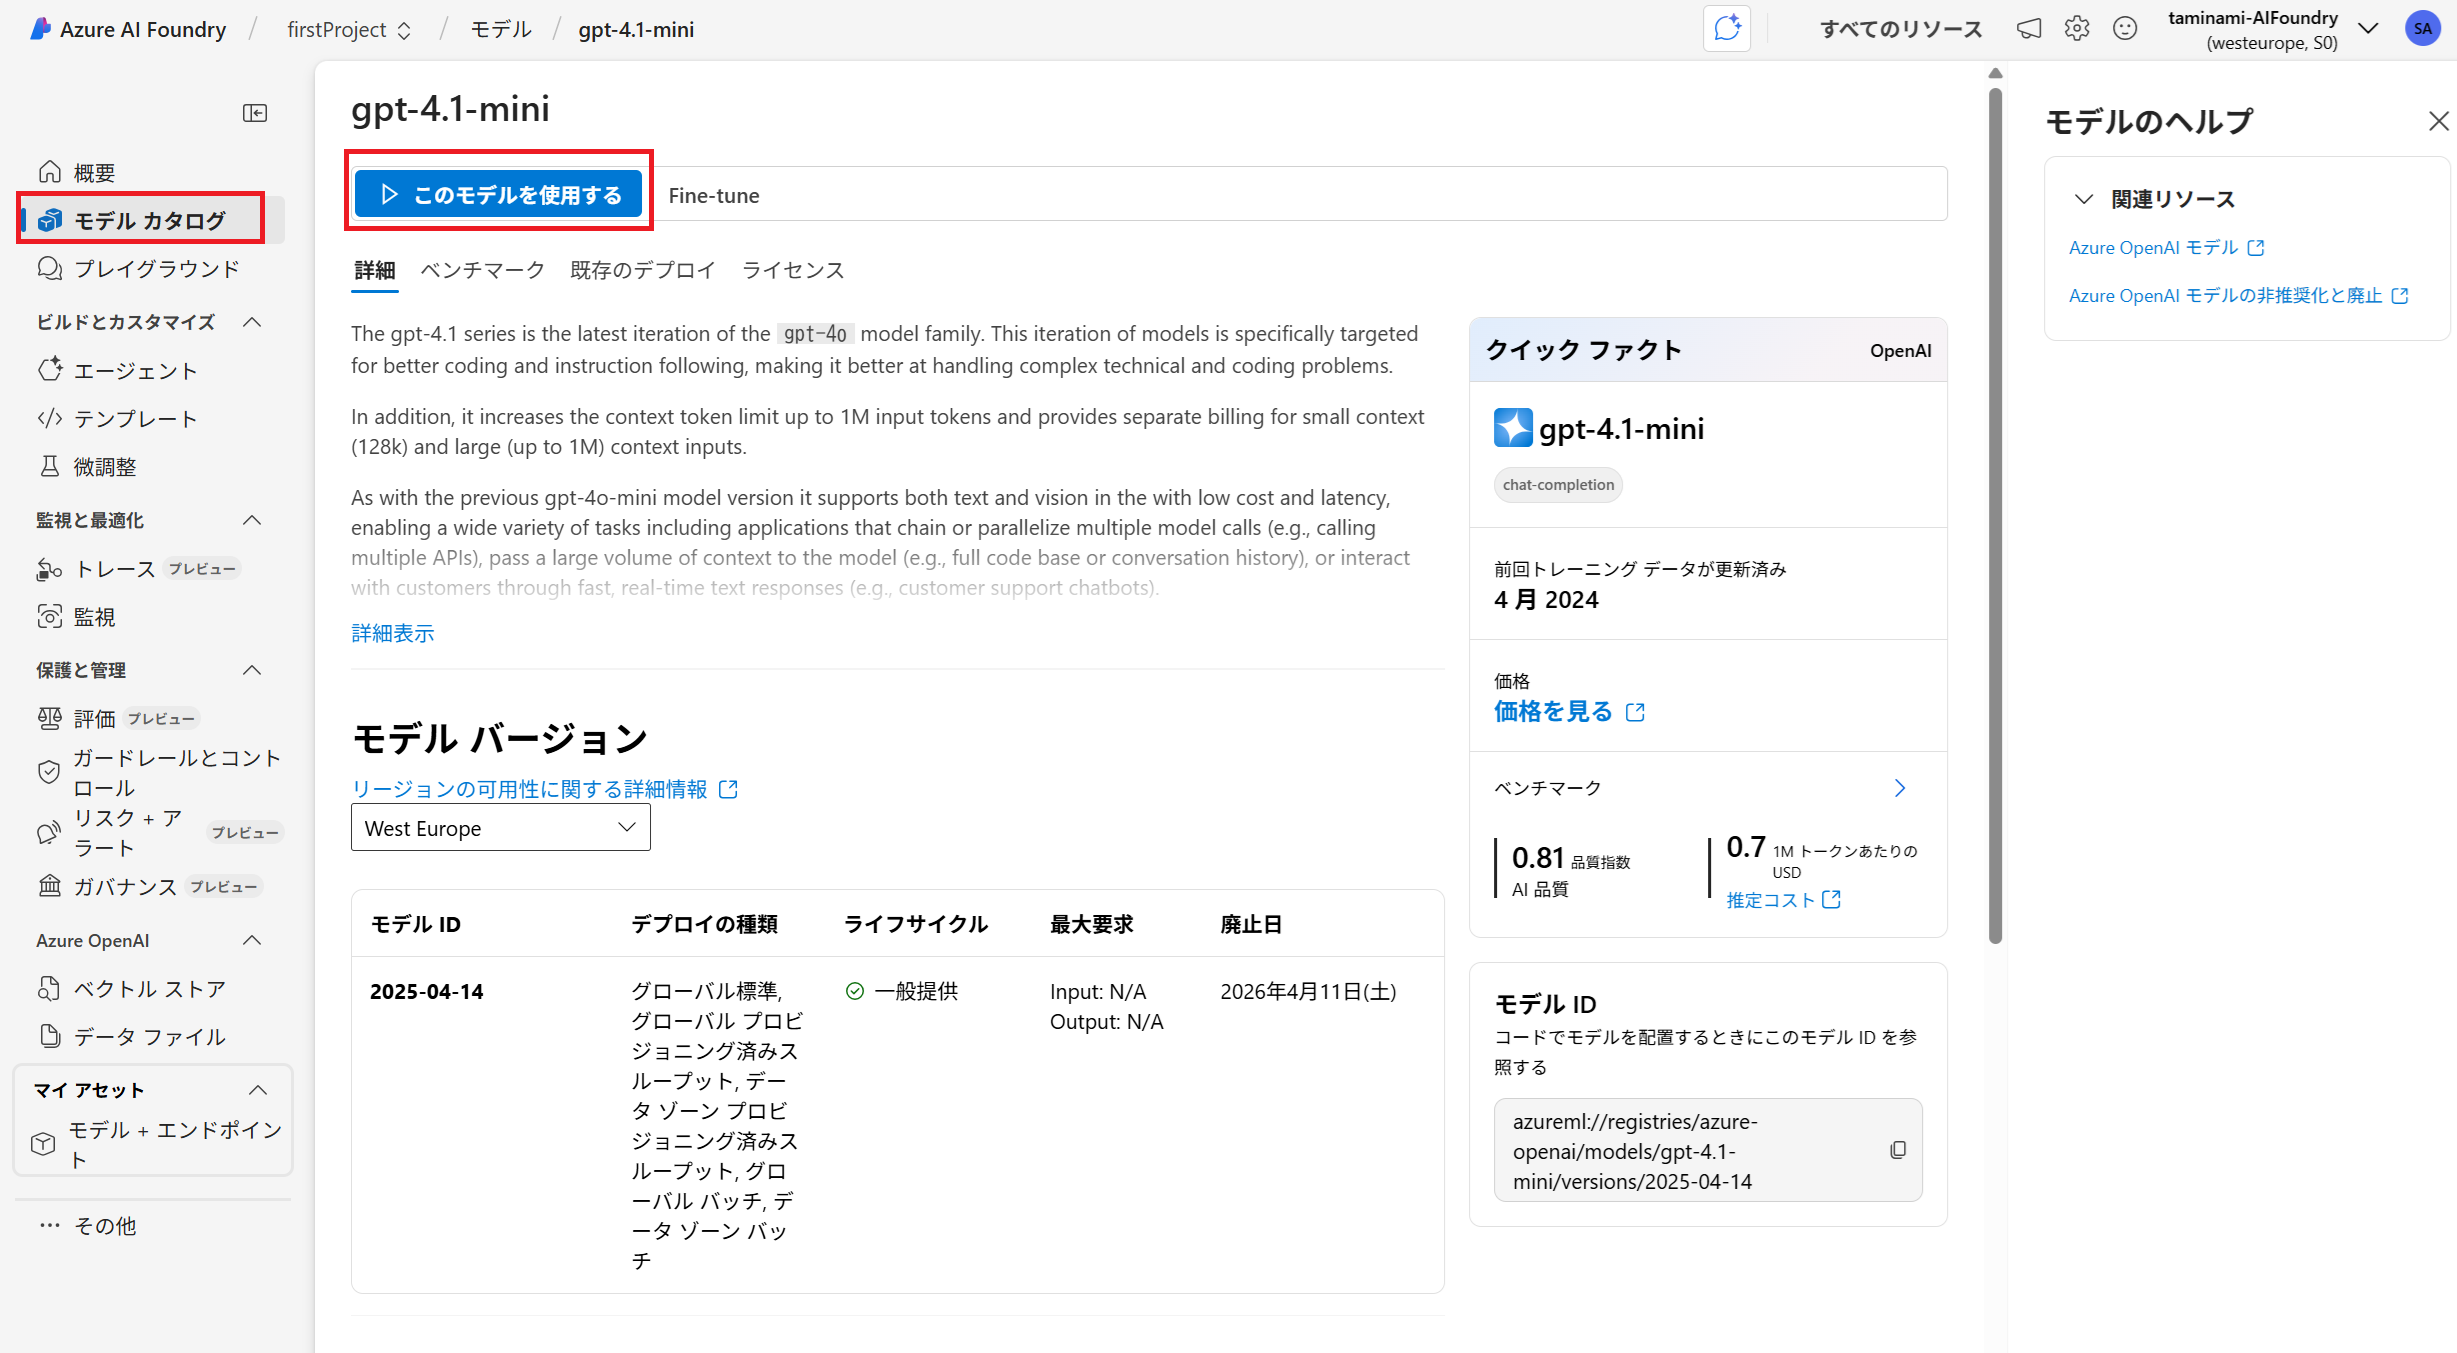Collapse ビルドとカスタマイズ section
Viewport: 2457px width, 1353px height.
[x=252, y=322]
